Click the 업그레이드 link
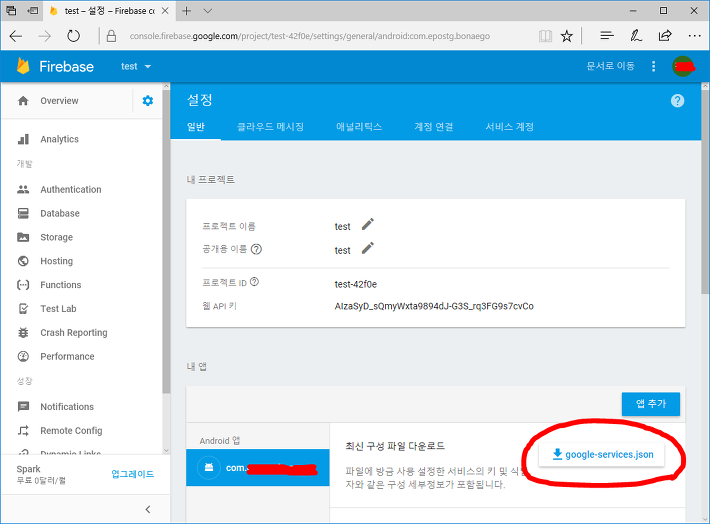 pyautogui.click(x=133, y=474)
